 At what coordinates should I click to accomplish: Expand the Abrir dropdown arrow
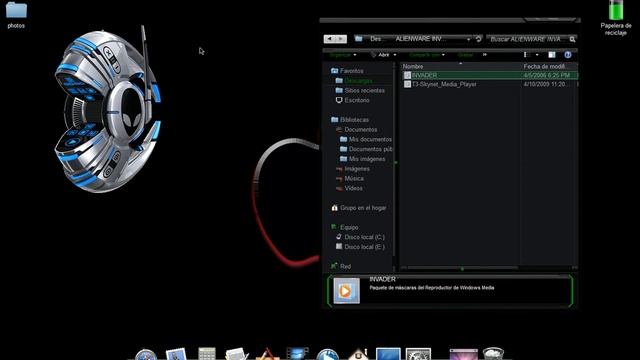(x=395, y=55)
